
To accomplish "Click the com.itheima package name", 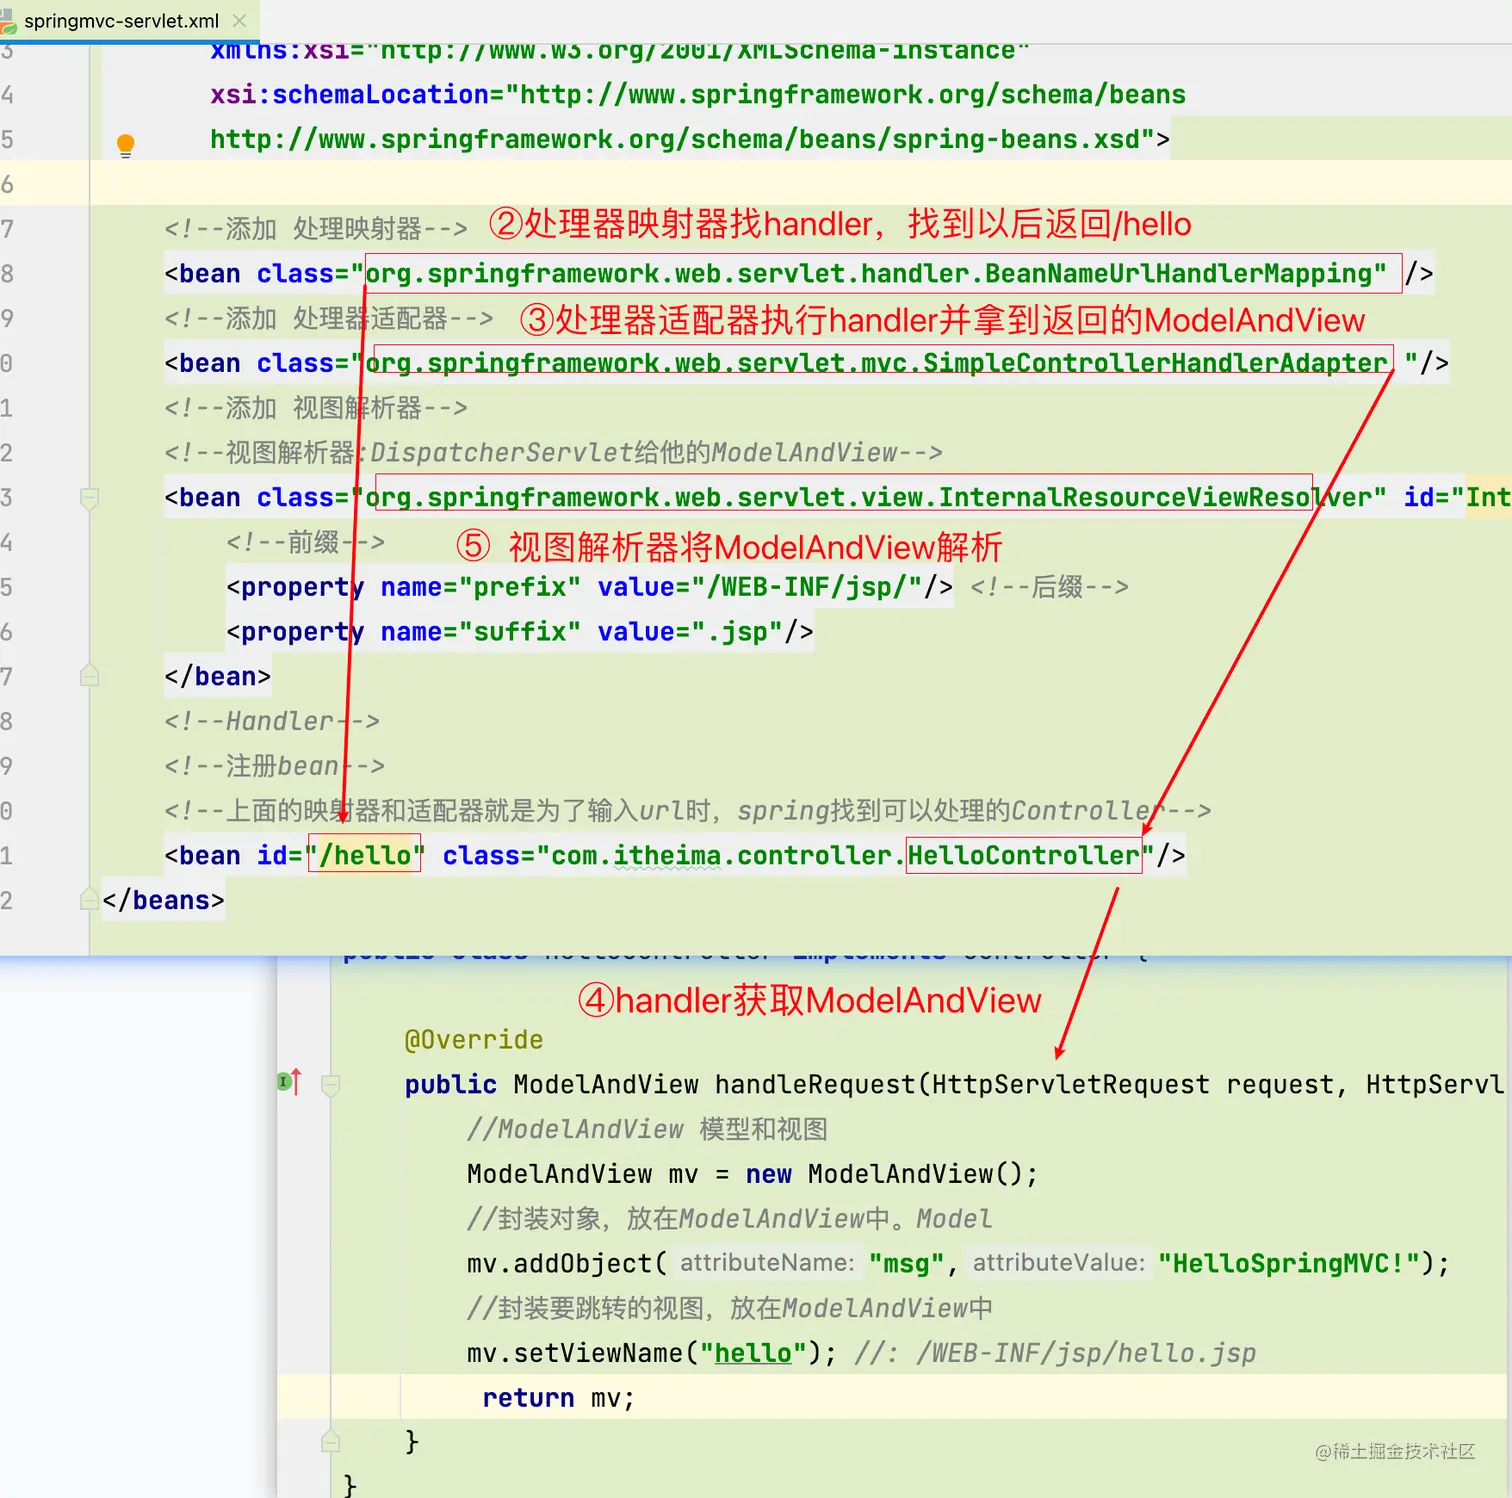I will click(636, 855).
